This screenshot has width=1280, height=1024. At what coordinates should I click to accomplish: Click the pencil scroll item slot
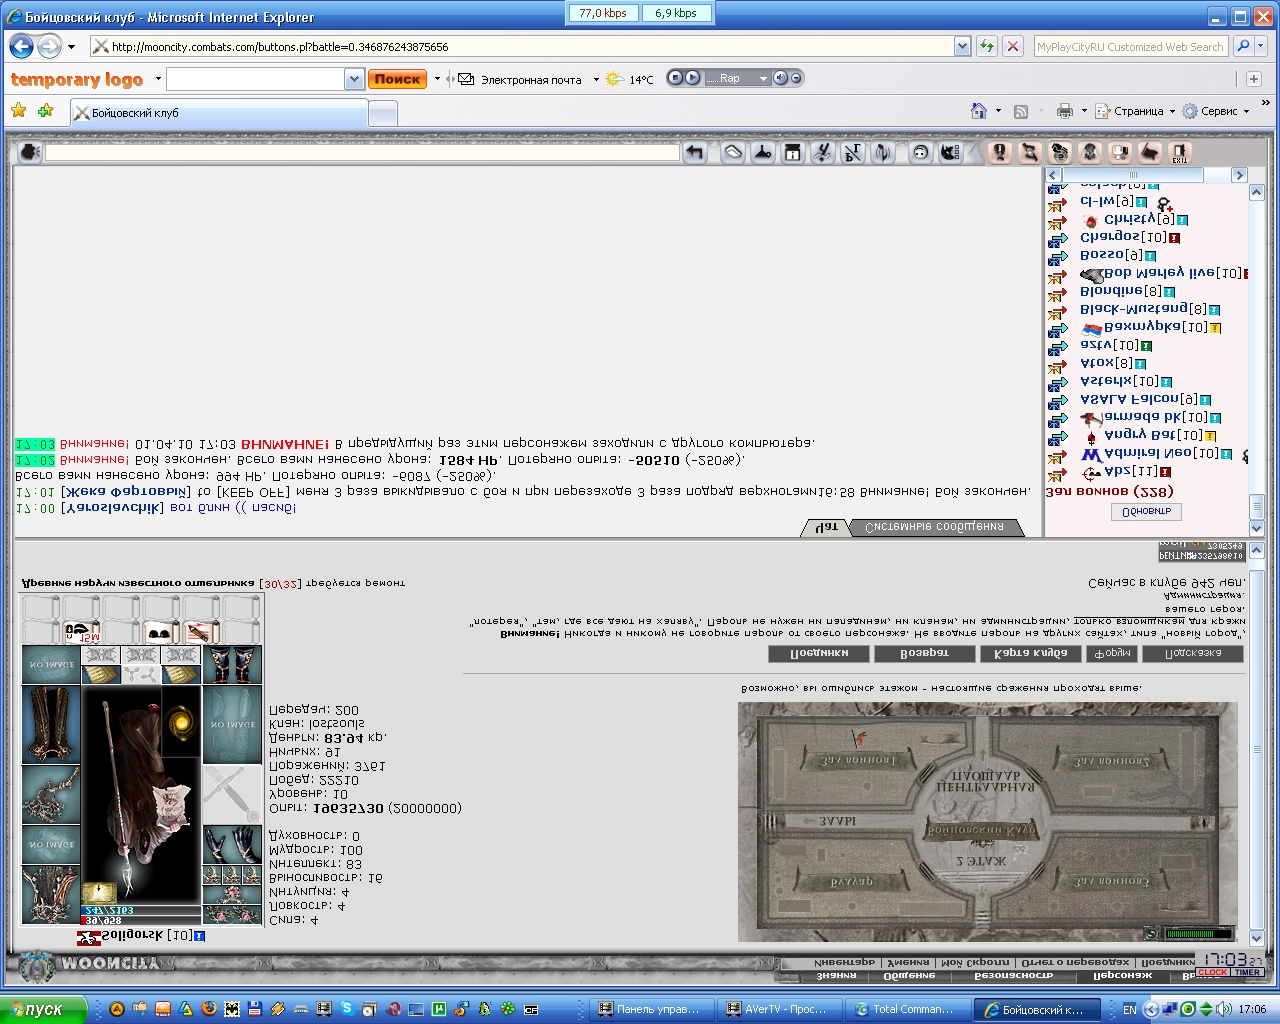point(201,632)
